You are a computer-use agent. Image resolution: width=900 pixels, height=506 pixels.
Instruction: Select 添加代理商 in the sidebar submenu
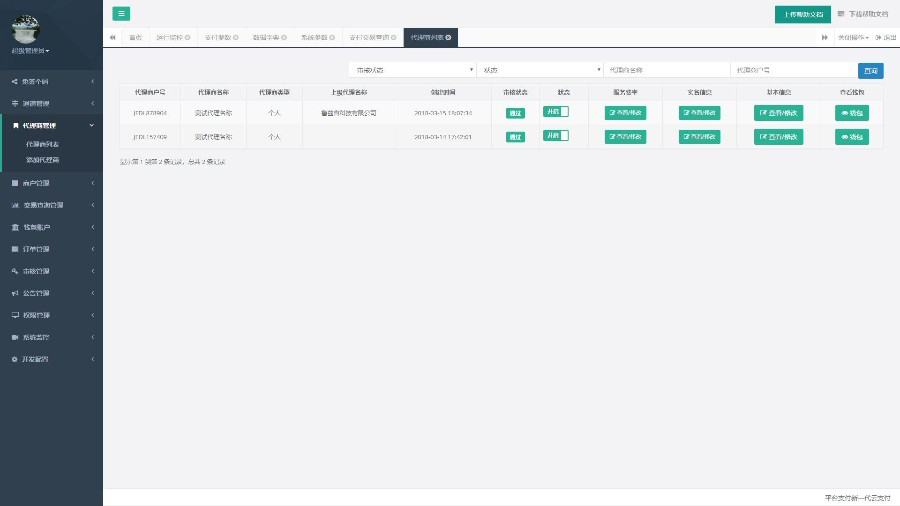[43, 159]
